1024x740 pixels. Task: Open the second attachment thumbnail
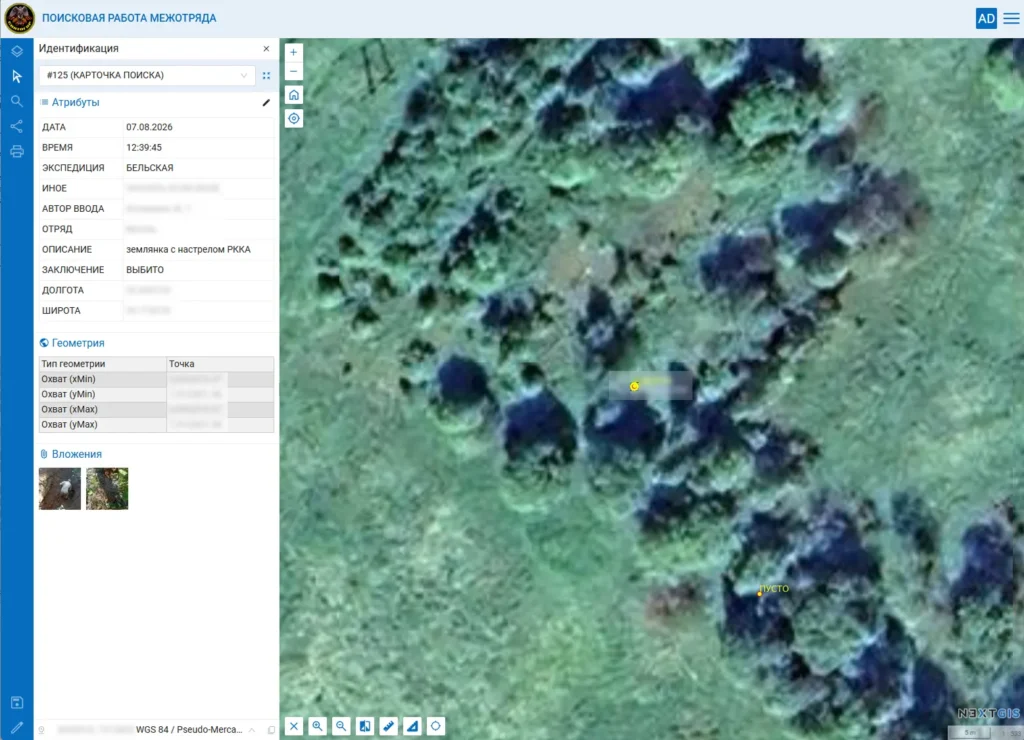[x=107, y=489]
